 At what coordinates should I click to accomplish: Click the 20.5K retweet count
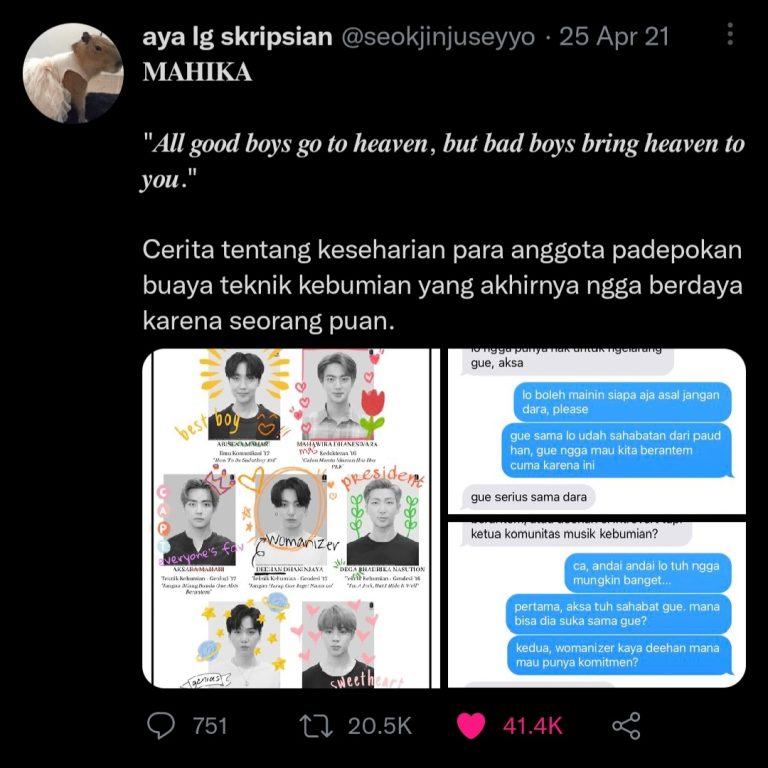[380, 726]
